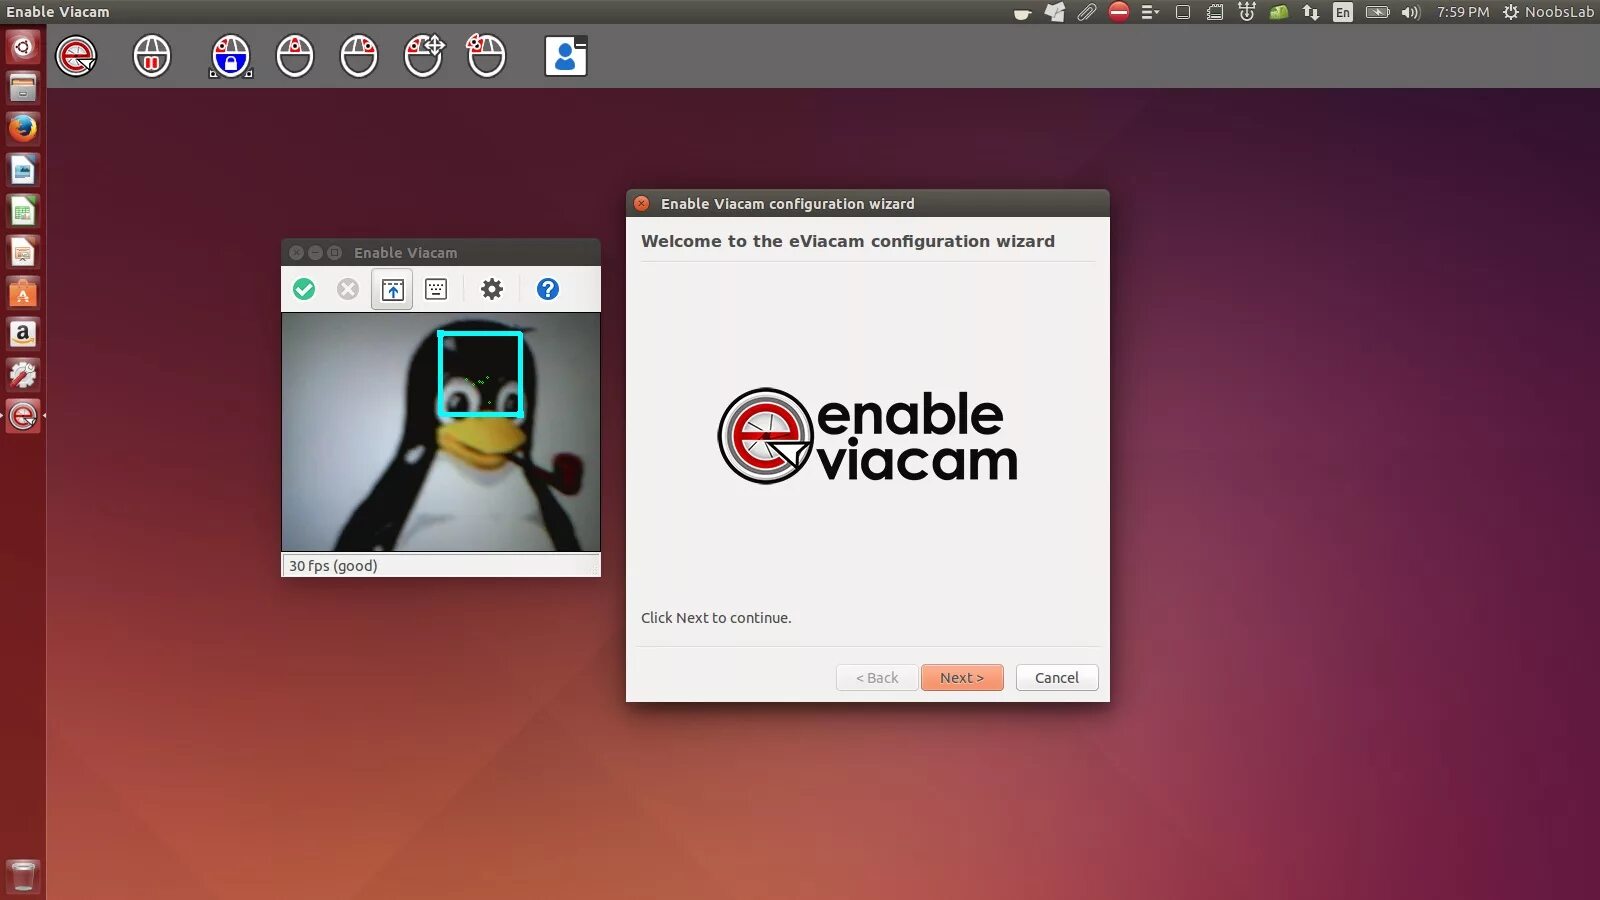This screenshot has height=900, width=1600.
Task: Launch LibreOffice Writer from the launcher
Action: click(x=23, y=170)
